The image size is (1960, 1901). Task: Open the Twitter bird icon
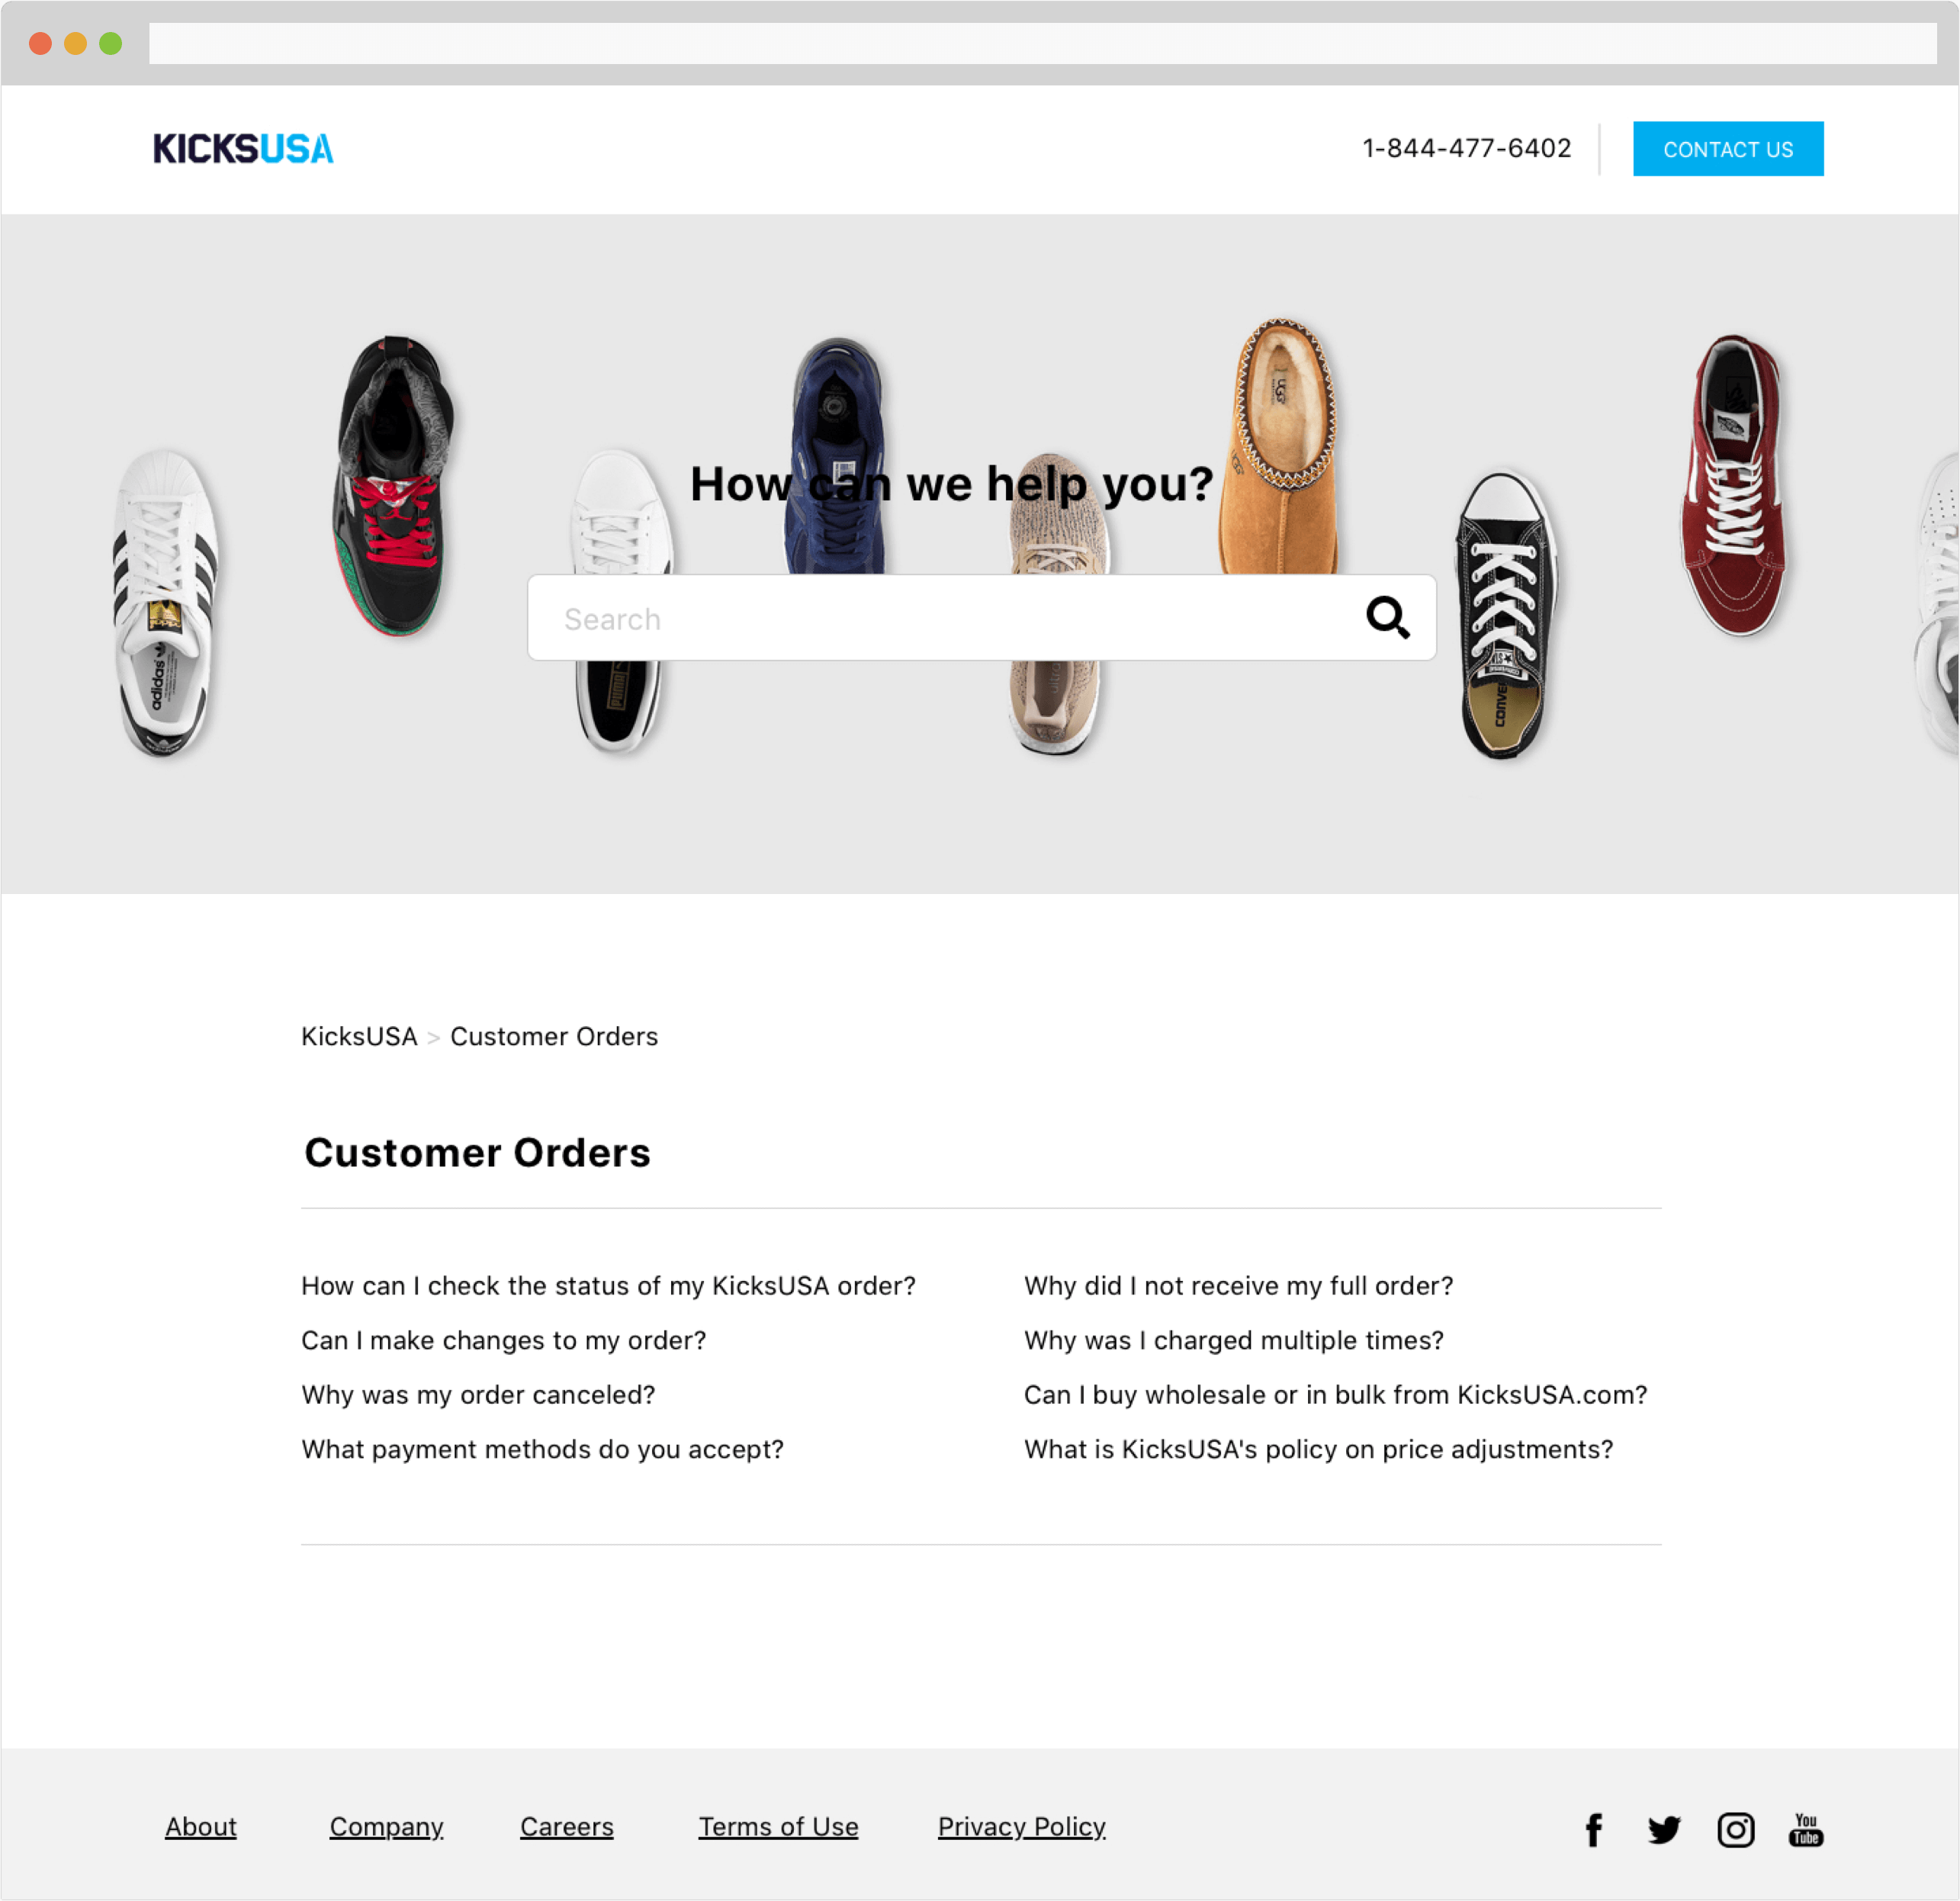pyautogui.click(x=1664, y=1830)
